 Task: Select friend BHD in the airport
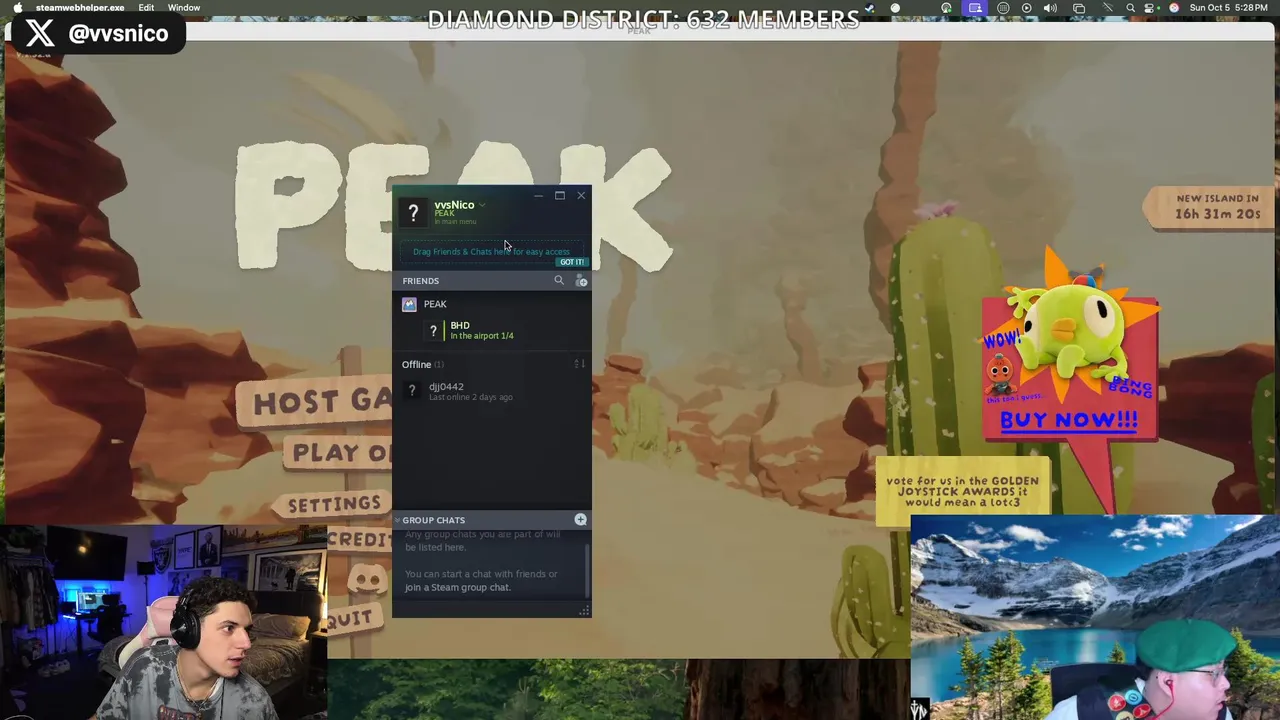click(x=491, y=330)
